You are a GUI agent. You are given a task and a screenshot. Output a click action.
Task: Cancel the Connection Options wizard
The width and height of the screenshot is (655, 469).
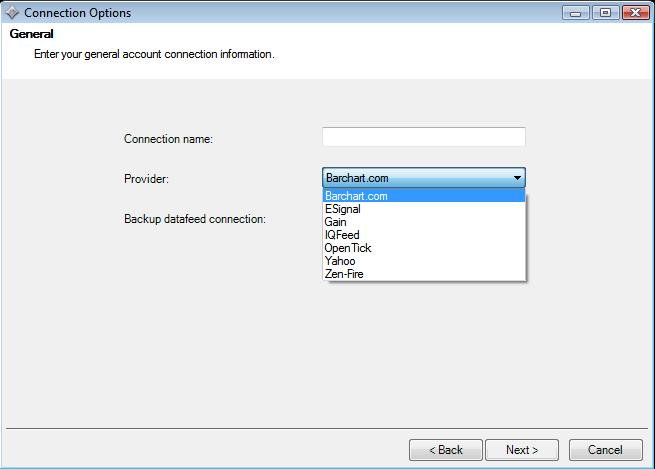tap(605, 450)
